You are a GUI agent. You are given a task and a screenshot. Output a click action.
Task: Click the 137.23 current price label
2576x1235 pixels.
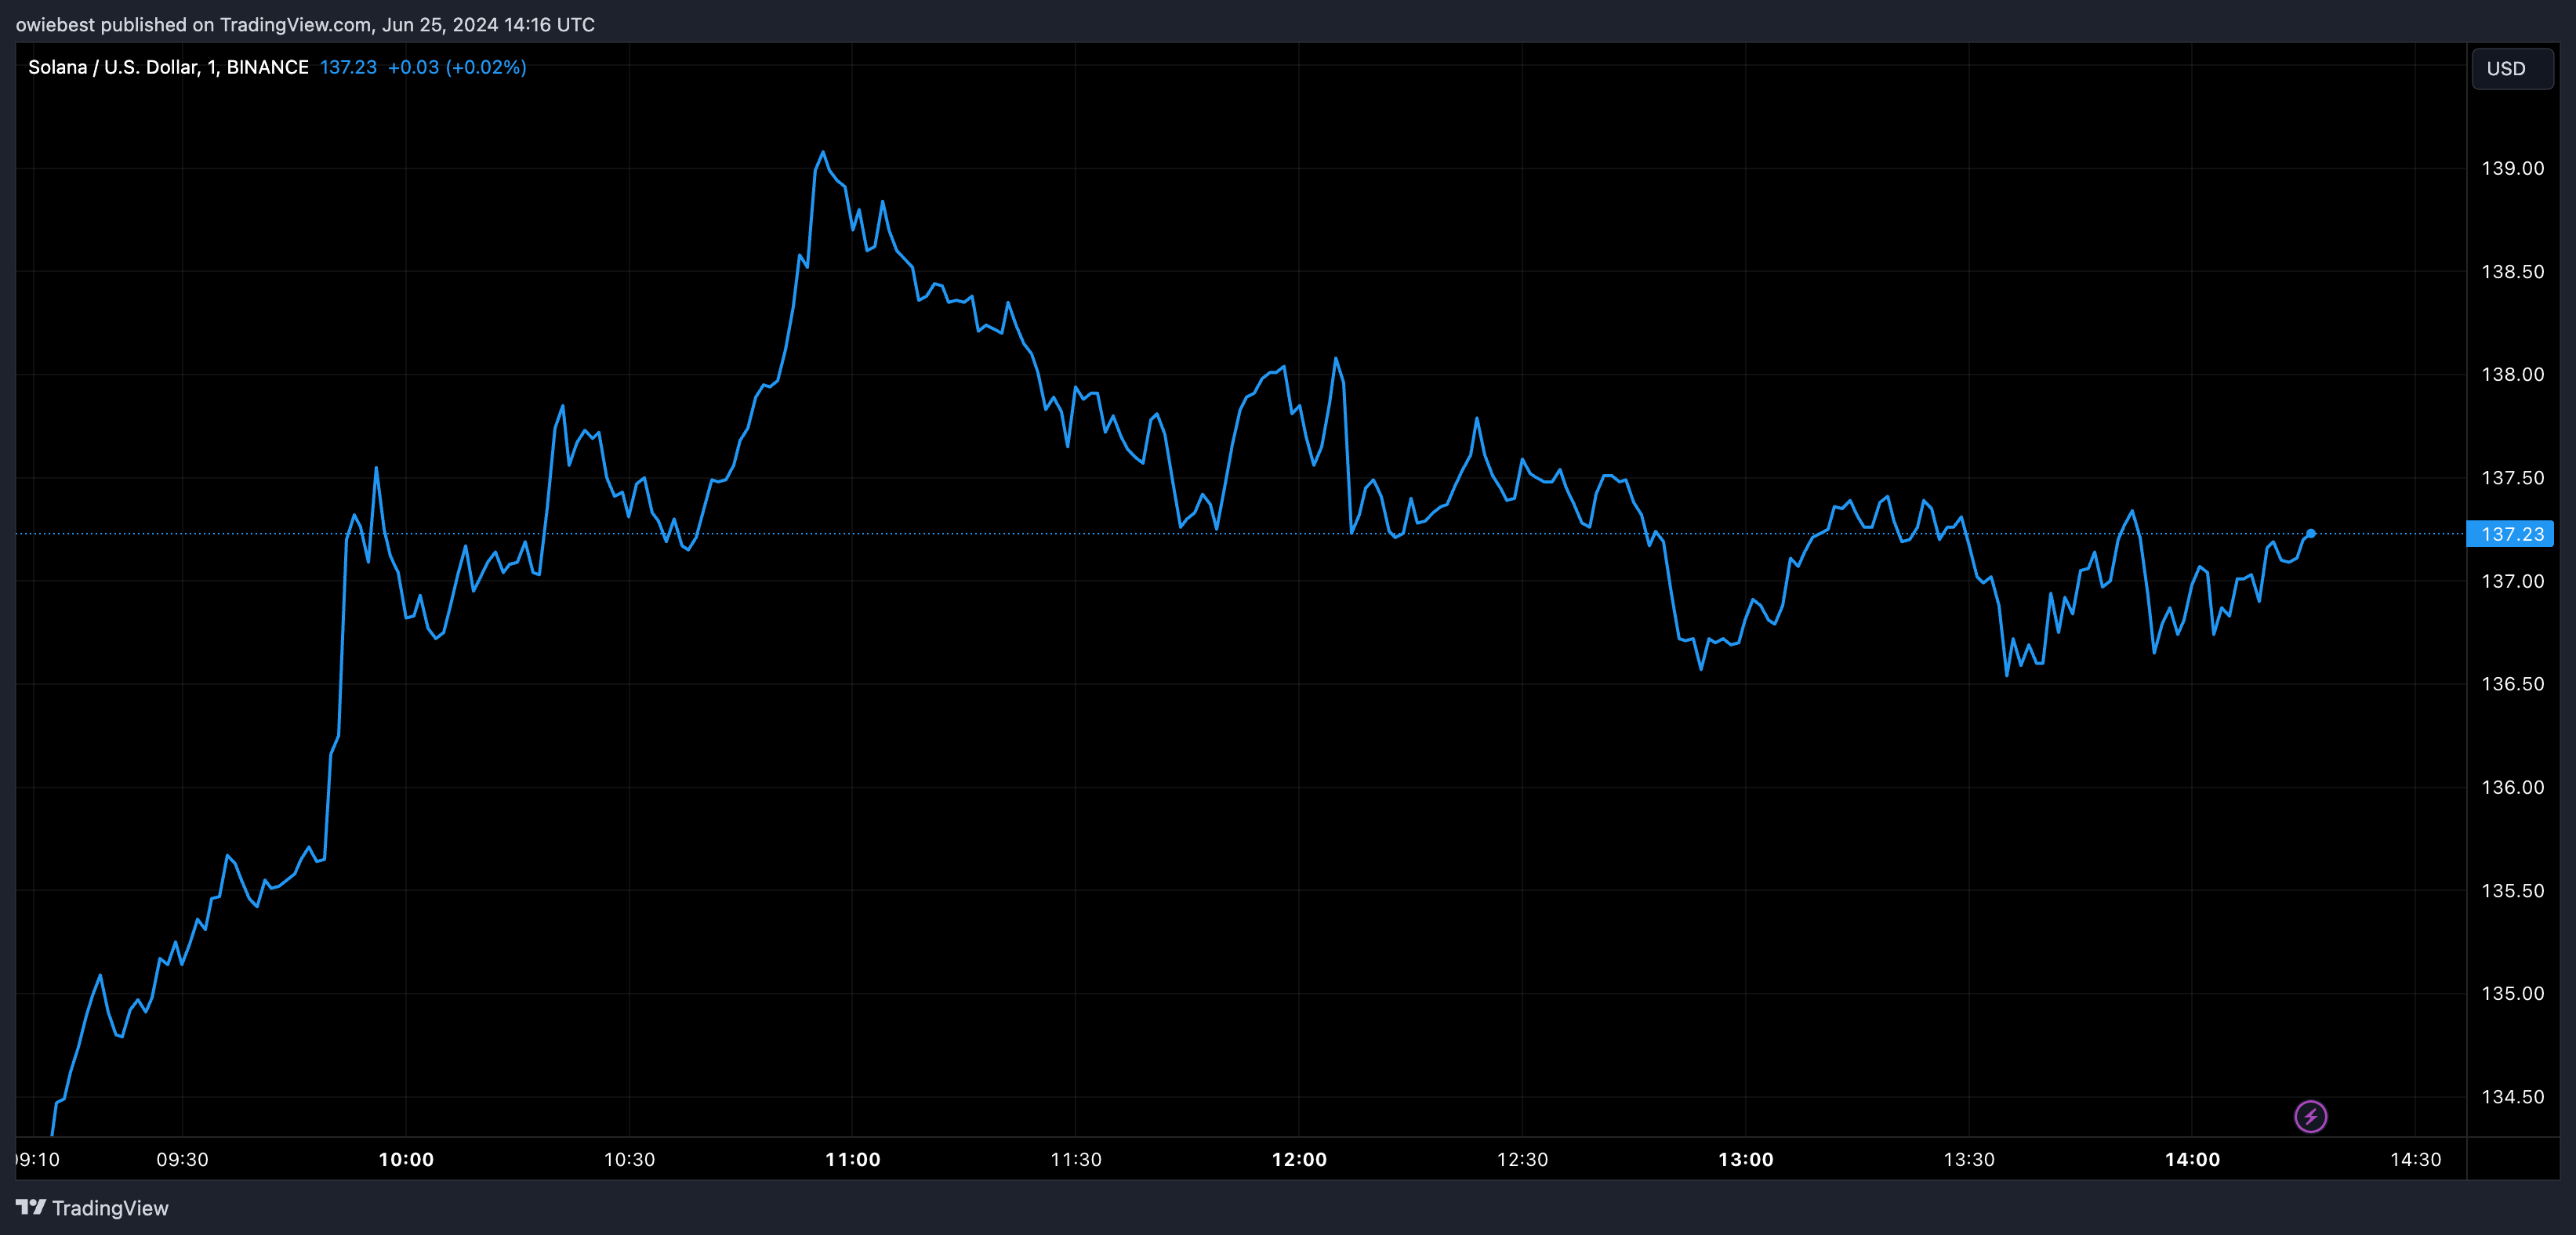pyautogui.click(x=2510, y=534)
